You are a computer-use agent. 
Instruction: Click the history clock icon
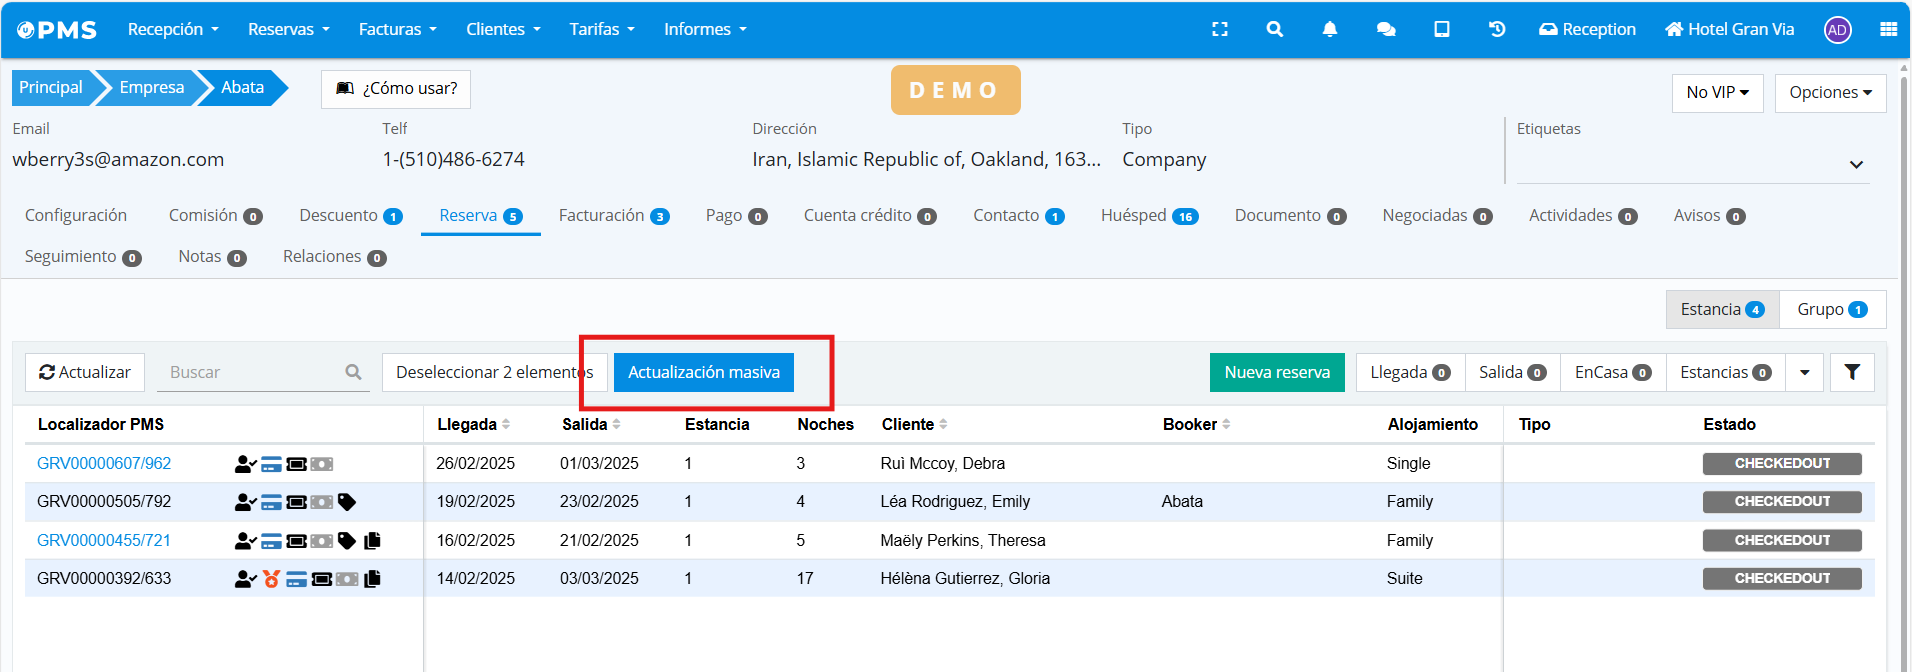(x=1496, y=29)
